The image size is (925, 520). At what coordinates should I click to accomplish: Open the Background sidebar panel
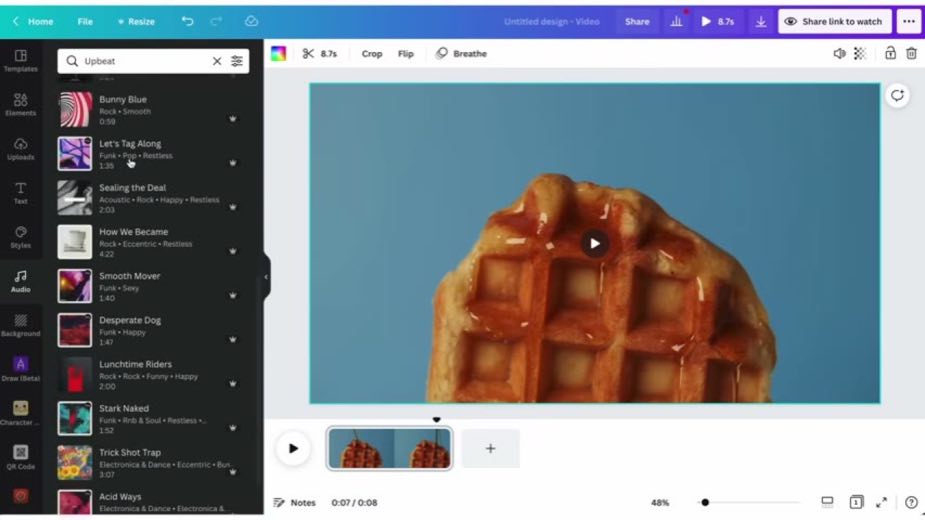21,325
